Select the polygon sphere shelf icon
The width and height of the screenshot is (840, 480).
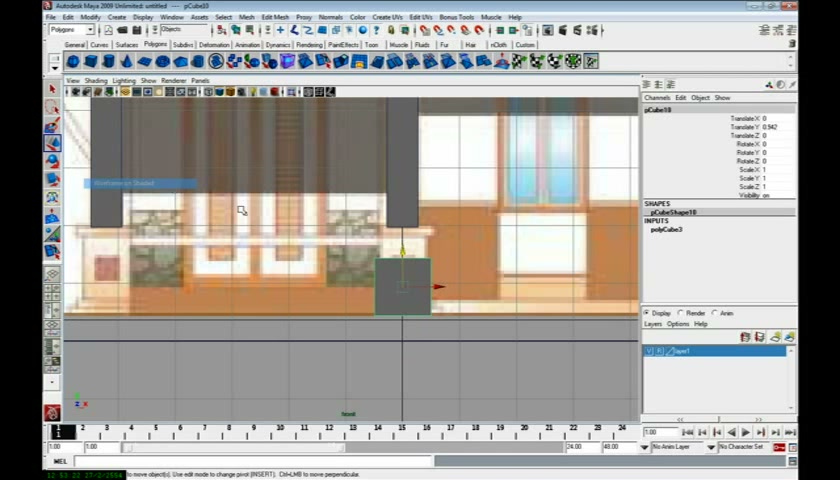pyautogui.click(x=73, y=62)
